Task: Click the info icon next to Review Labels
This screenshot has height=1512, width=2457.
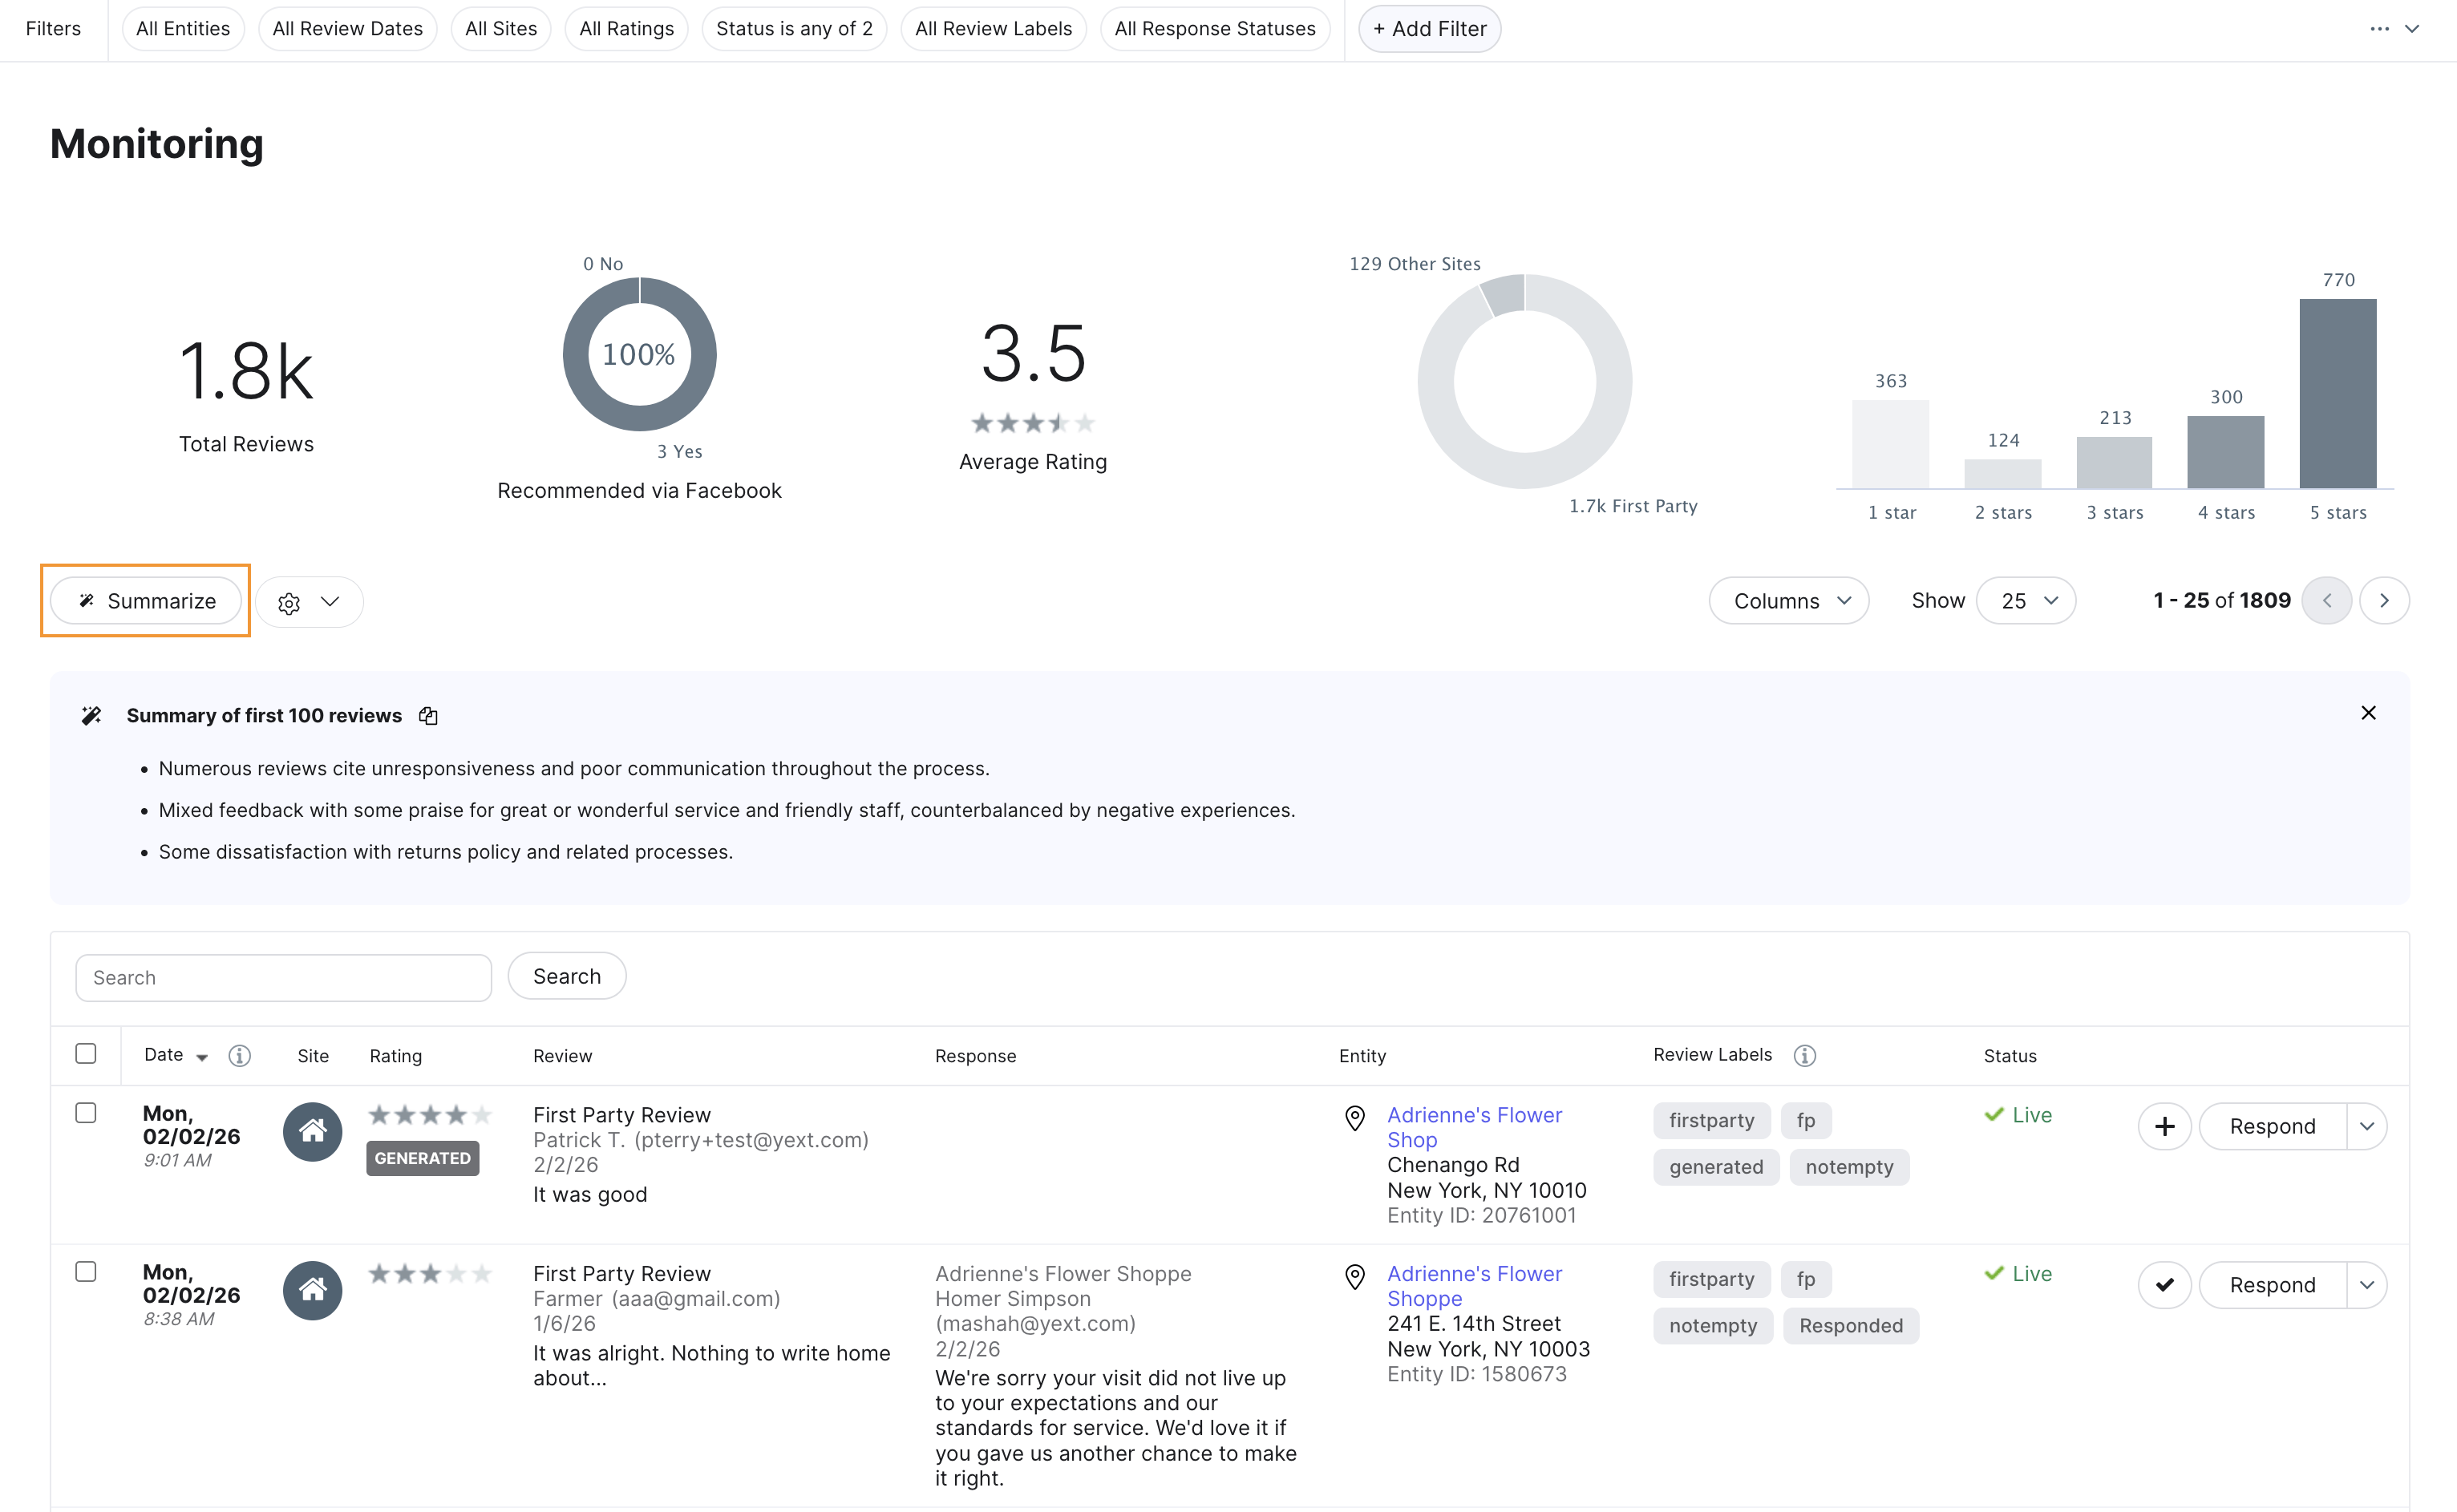Action: pos(1805,1055)
